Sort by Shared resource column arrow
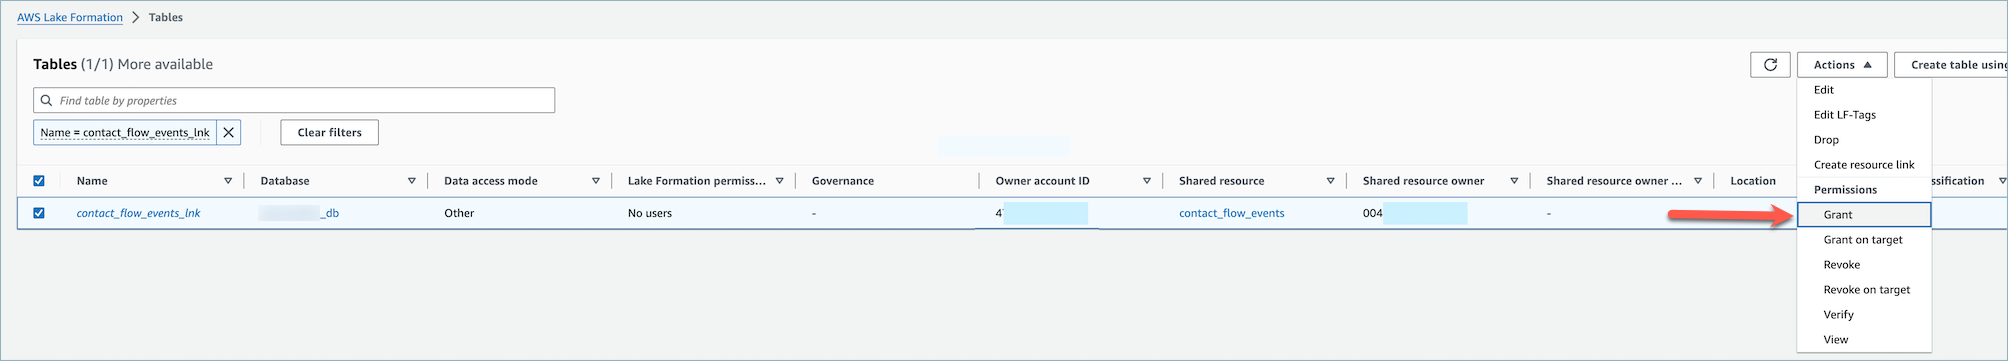This screenshot has height=361, width=2008. click(1331, 181)
